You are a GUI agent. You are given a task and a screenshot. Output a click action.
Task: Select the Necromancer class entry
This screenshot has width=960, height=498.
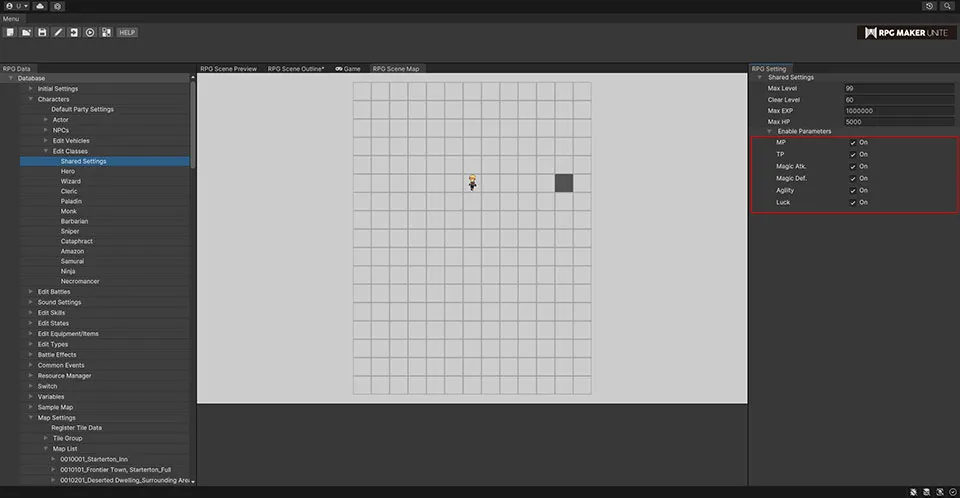click(80, 281)
